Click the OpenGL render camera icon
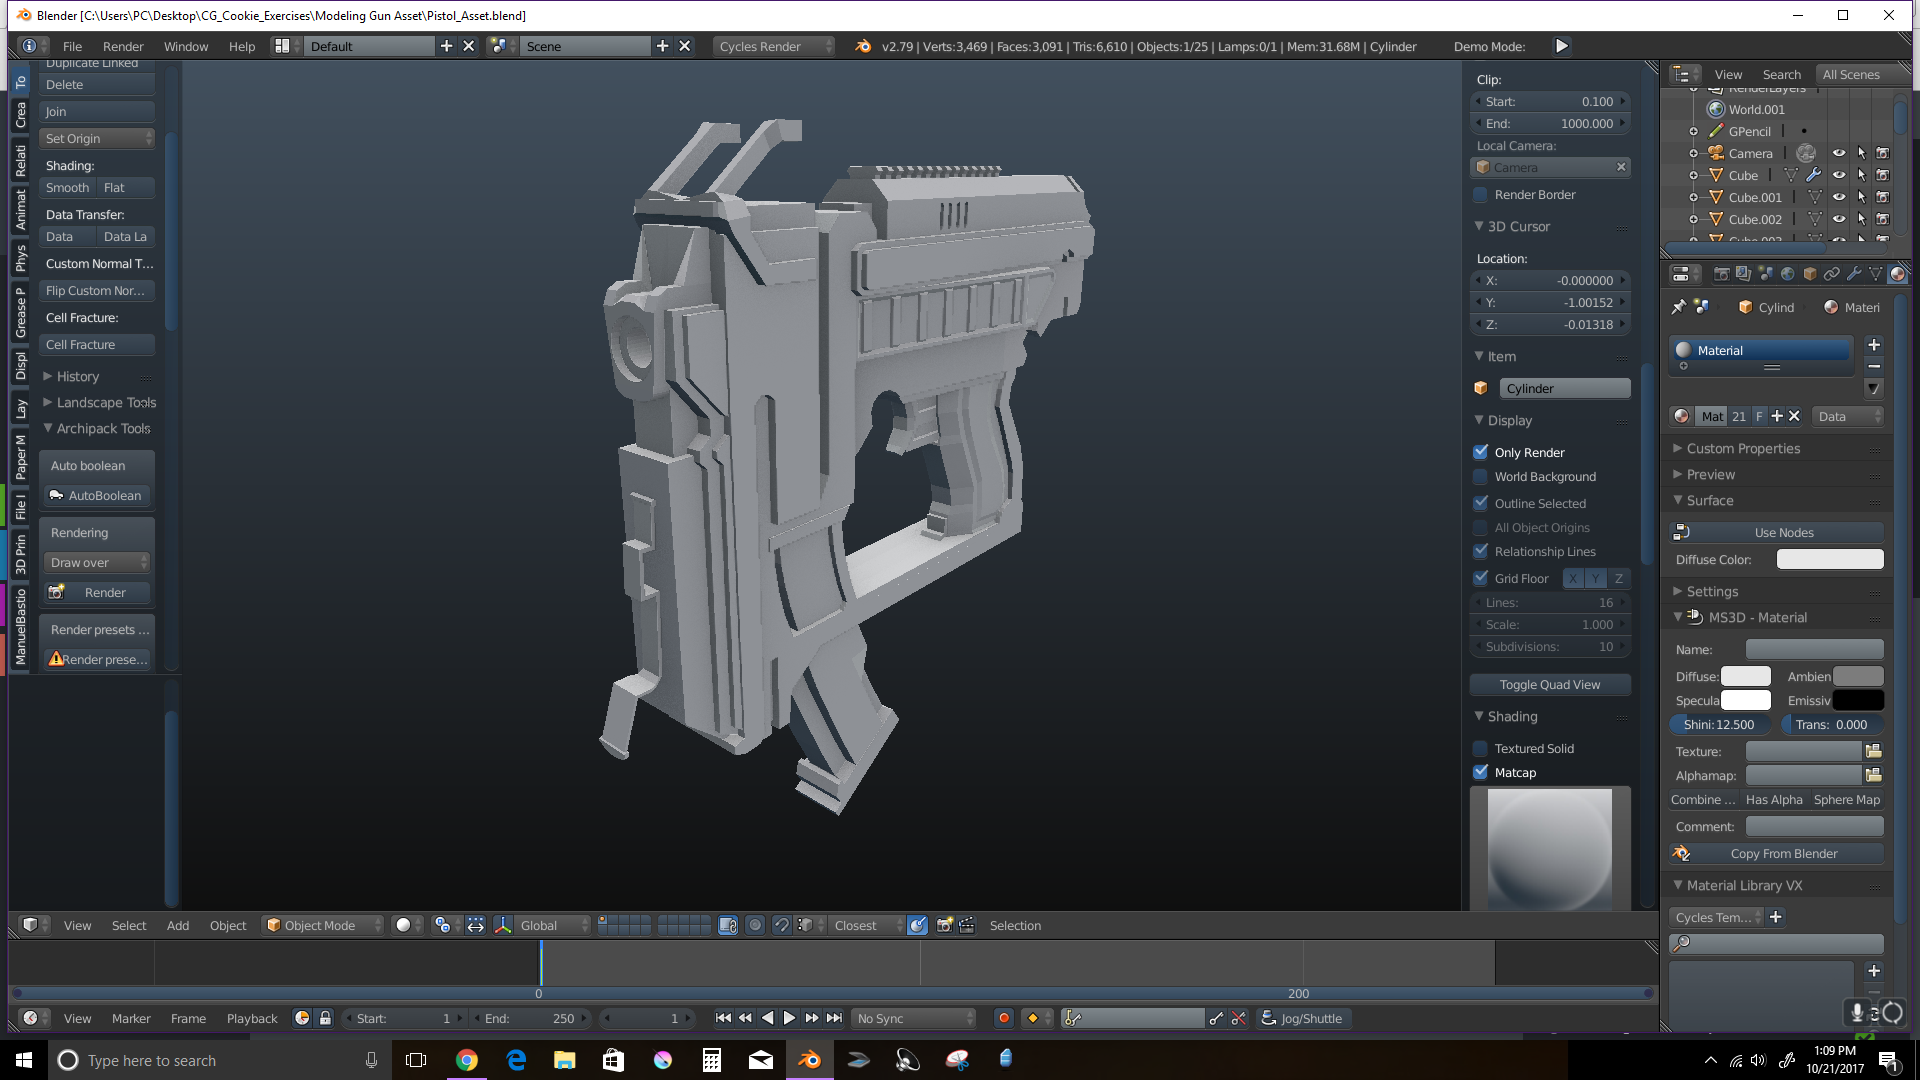The width and height of the screenshot is (1920, 1080). [x=943, y=925]
